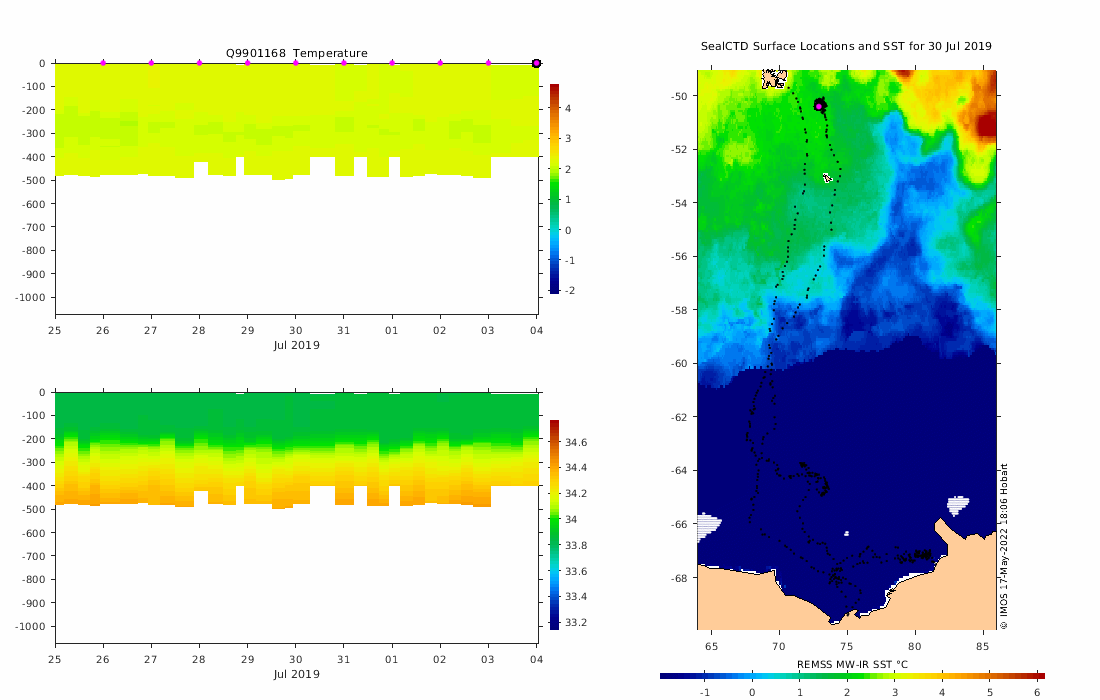This screenshot has width=1100, height=700.
Task: Click the '85' longitude label on the map
Action: click(983, 647)
